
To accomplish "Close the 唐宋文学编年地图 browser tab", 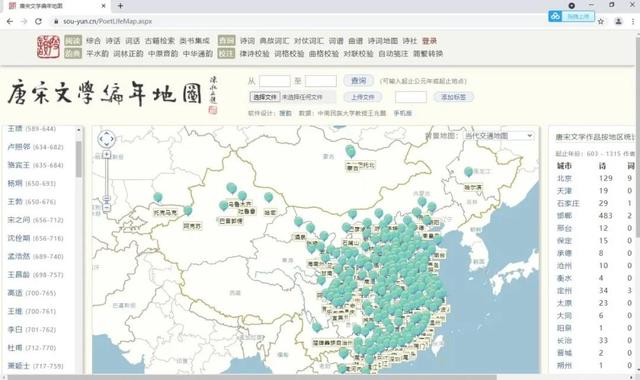I will click(103, 6).
